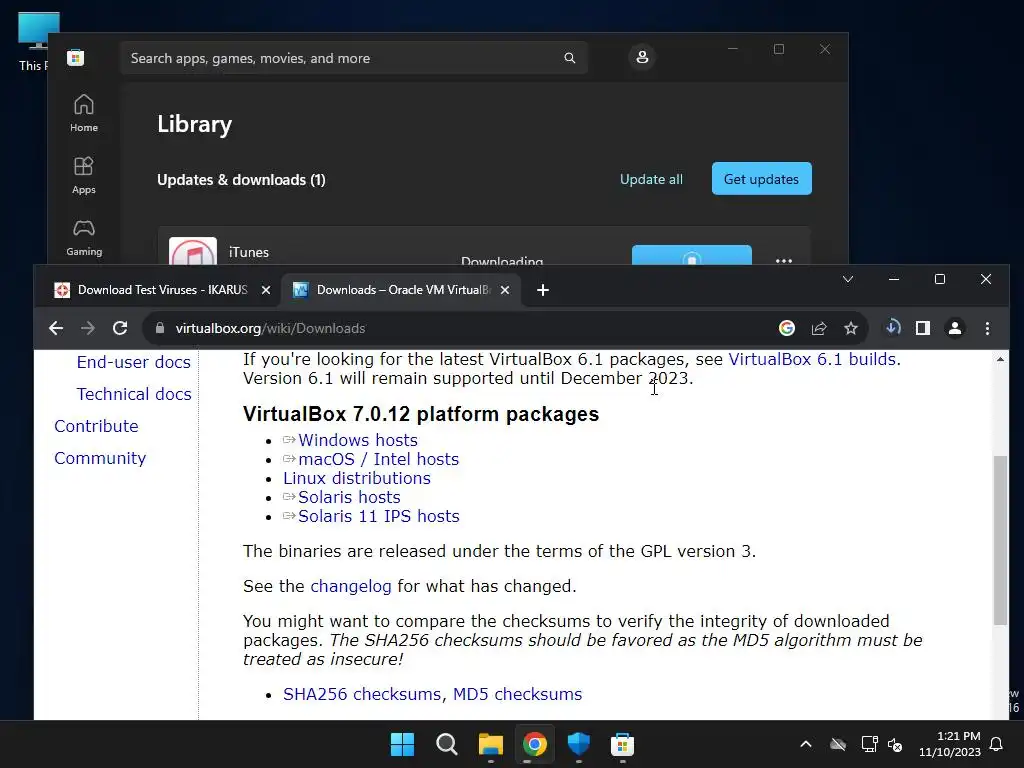Open Gaming section in Microsoft Store

point(84,238)
